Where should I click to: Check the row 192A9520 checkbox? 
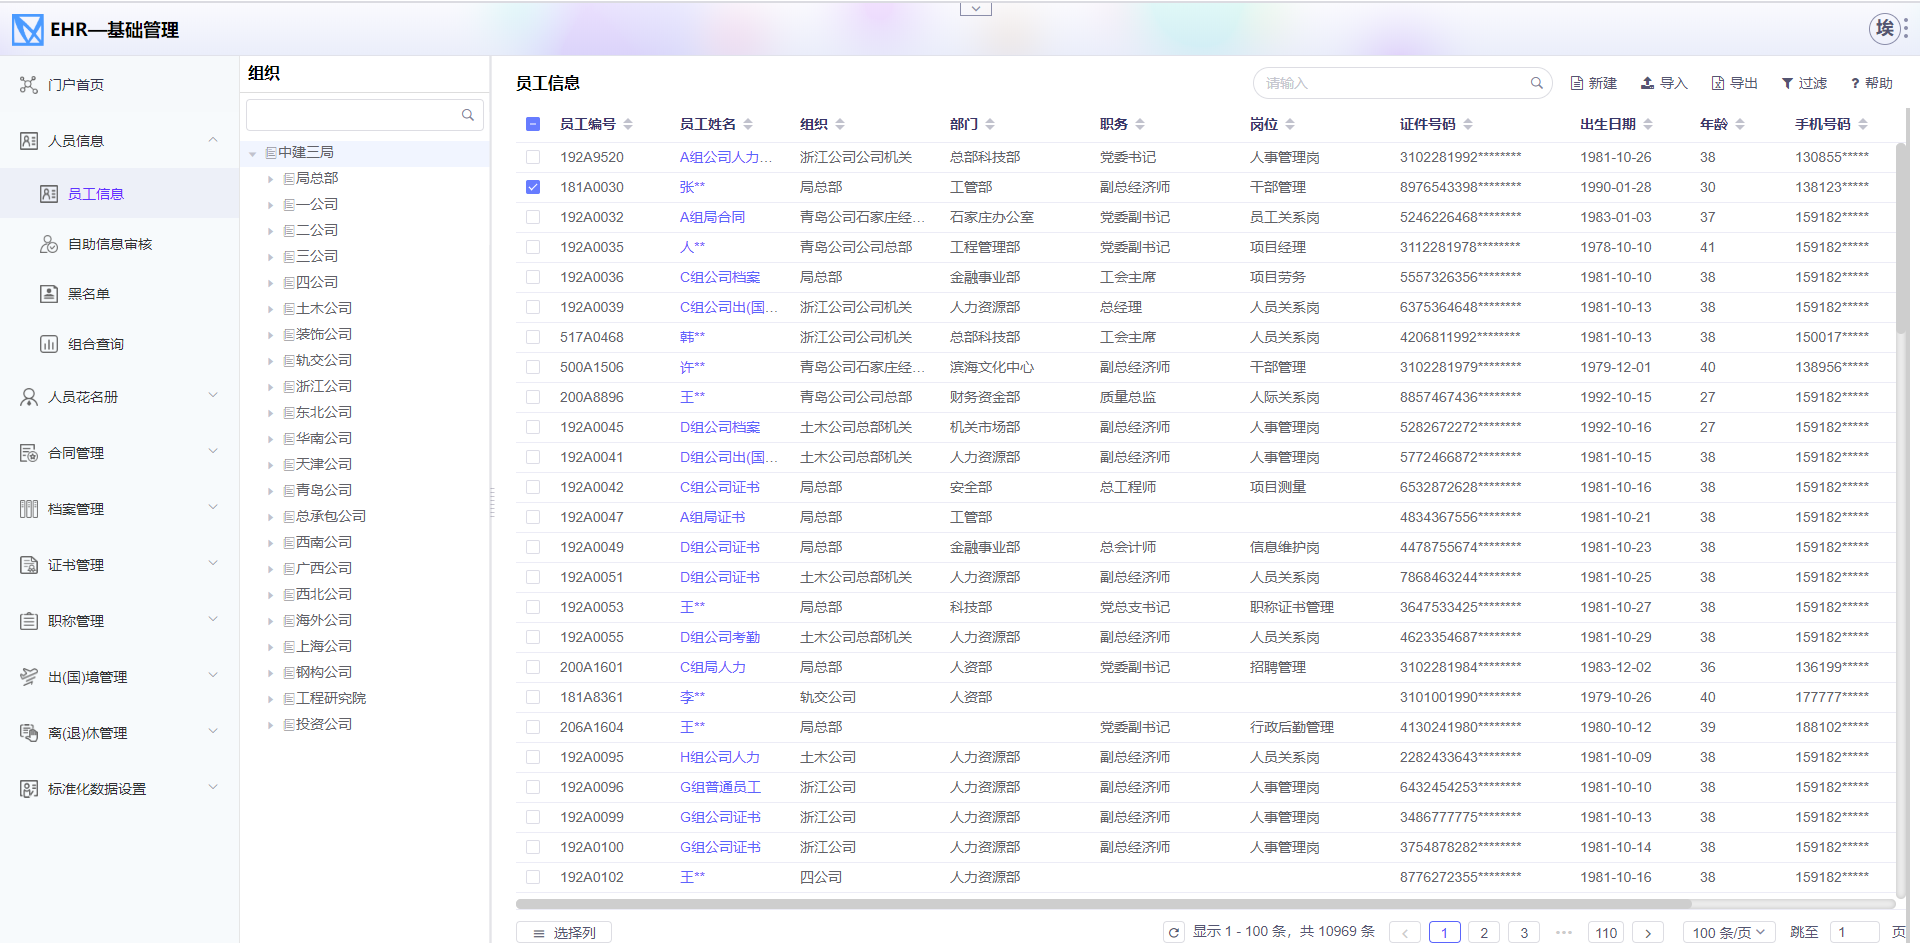click(533, 157)
